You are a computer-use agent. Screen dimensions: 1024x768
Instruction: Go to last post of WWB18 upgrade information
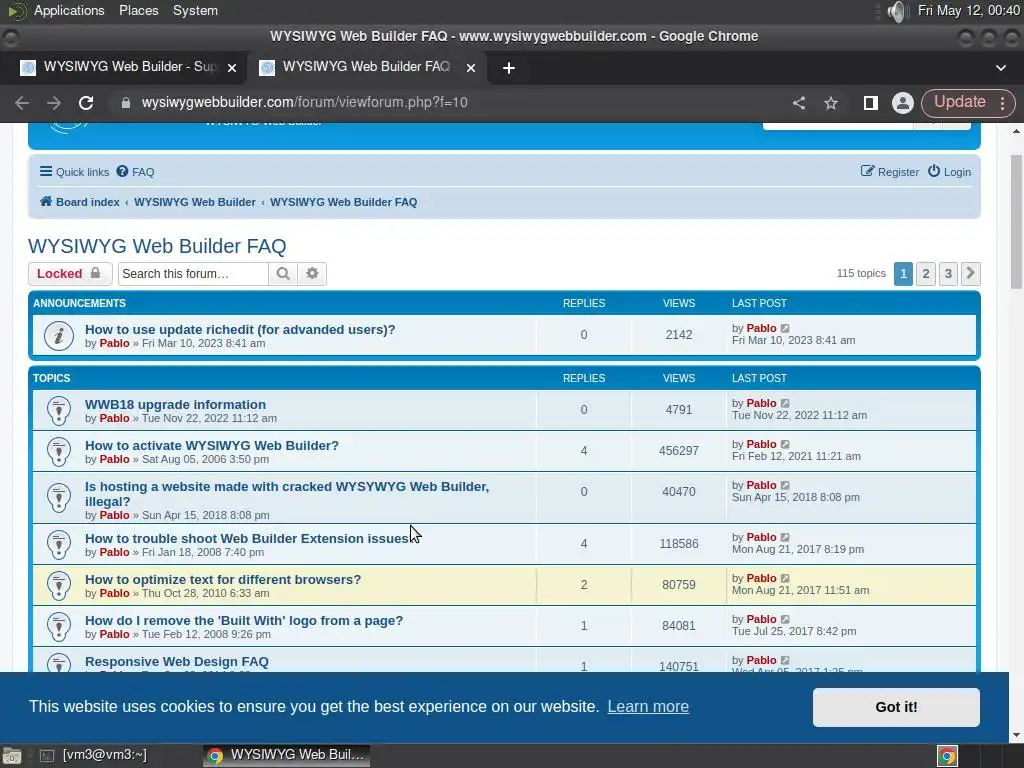(x=785, y=404)
